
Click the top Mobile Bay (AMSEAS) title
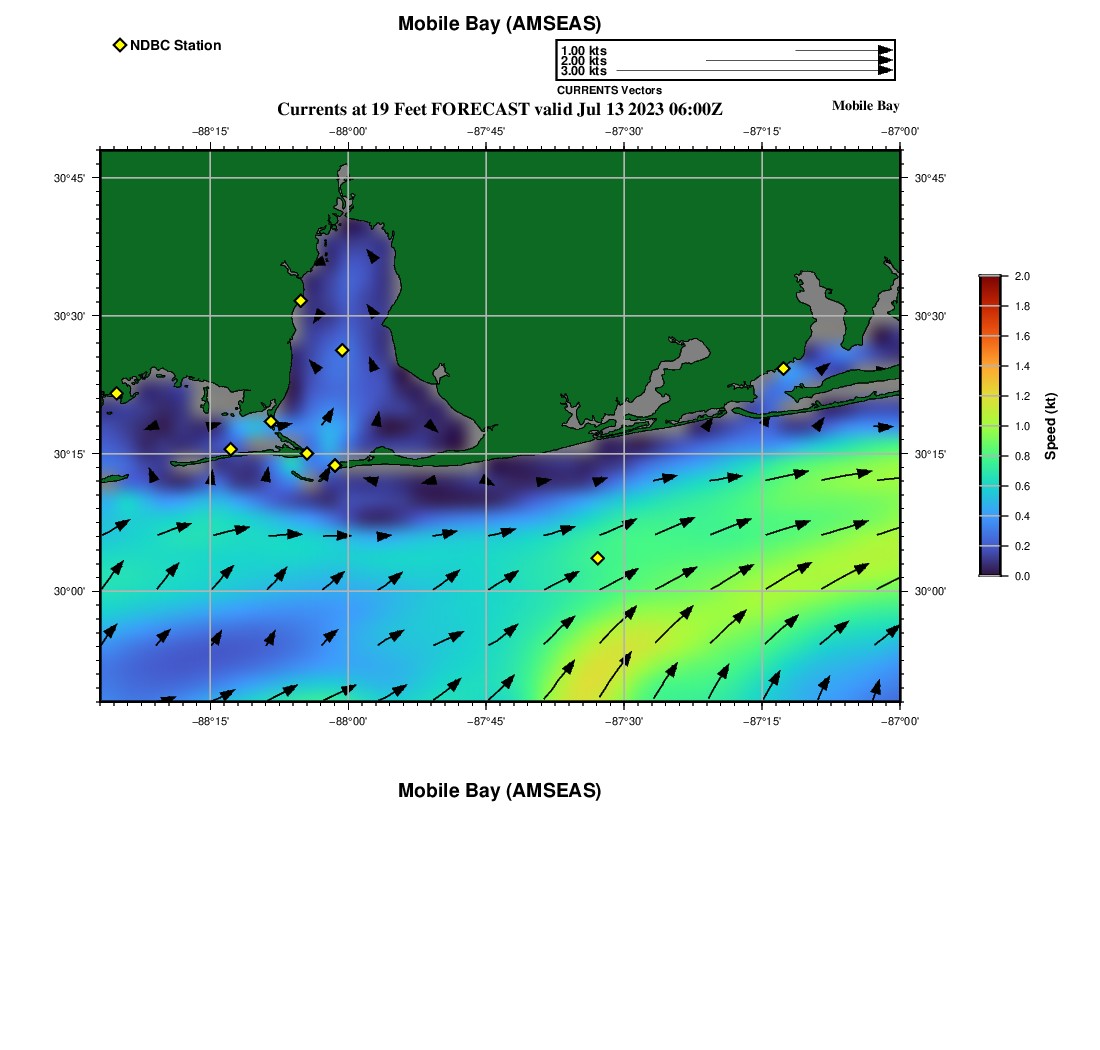pyautogui.click(x=499, y=24)
